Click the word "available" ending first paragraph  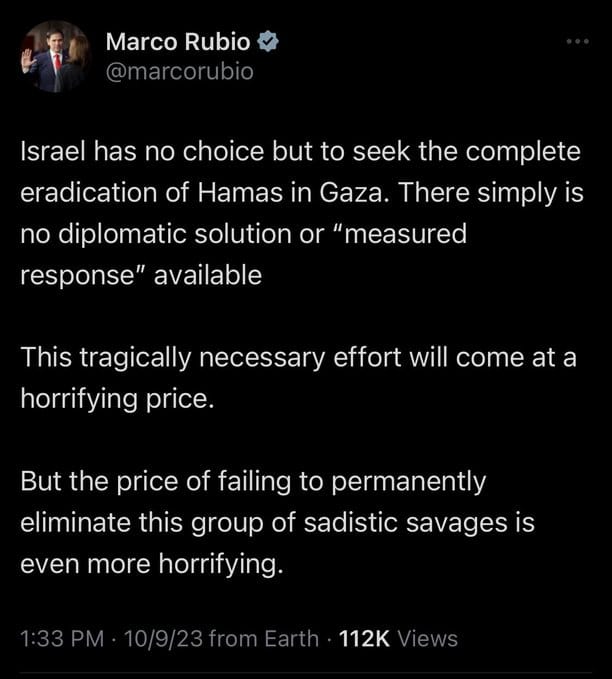coord(209,275)
